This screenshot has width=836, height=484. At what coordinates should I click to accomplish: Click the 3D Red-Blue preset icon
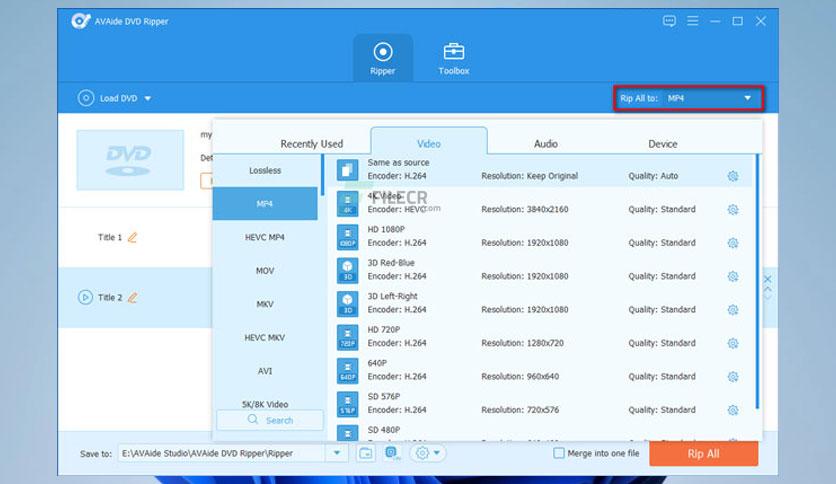point(348,271)
